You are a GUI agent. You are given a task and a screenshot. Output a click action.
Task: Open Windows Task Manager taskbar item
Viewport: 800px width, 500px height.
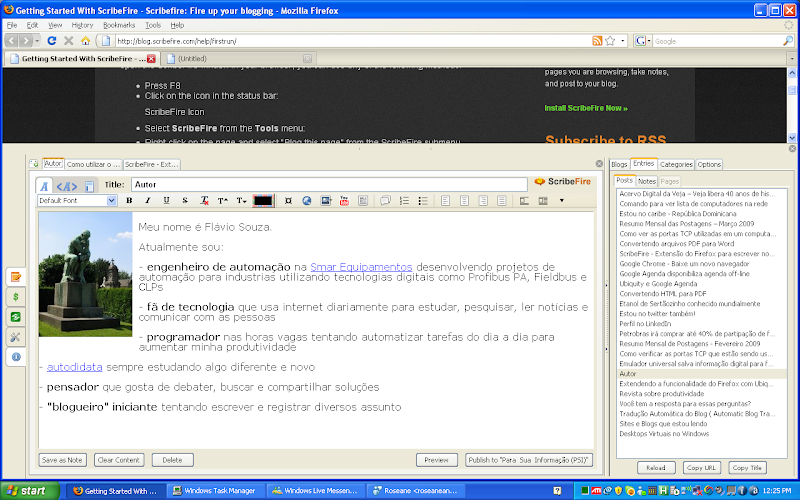[x=216, y=491]
